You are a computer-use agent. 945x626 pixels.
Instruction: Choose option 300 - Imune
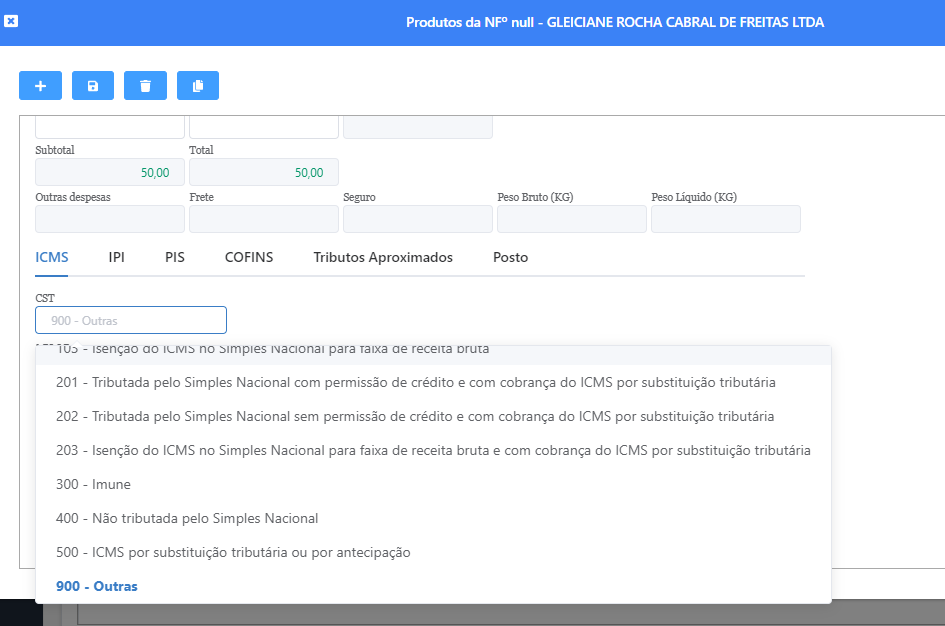[94, 484]
